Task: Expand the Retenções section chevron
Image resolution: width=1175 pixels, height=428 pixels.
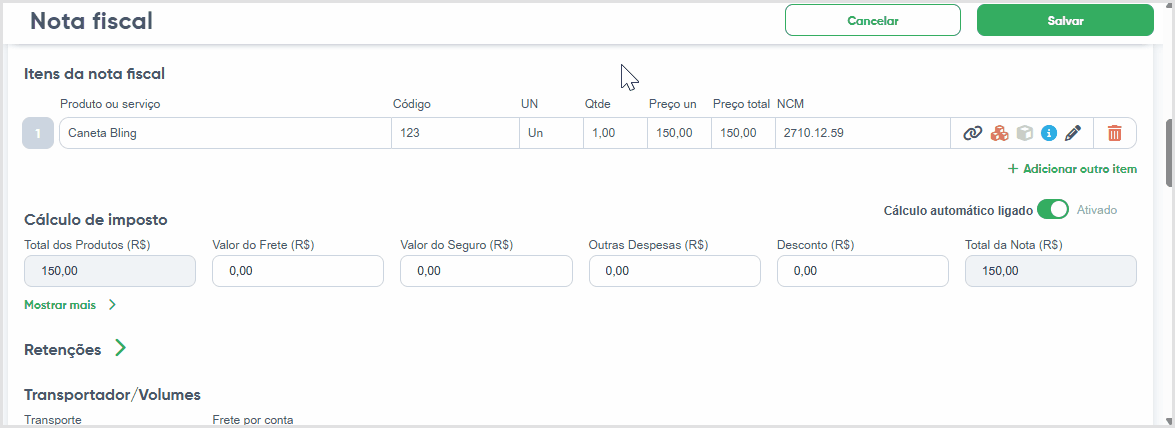Action: tap(120, 349)
